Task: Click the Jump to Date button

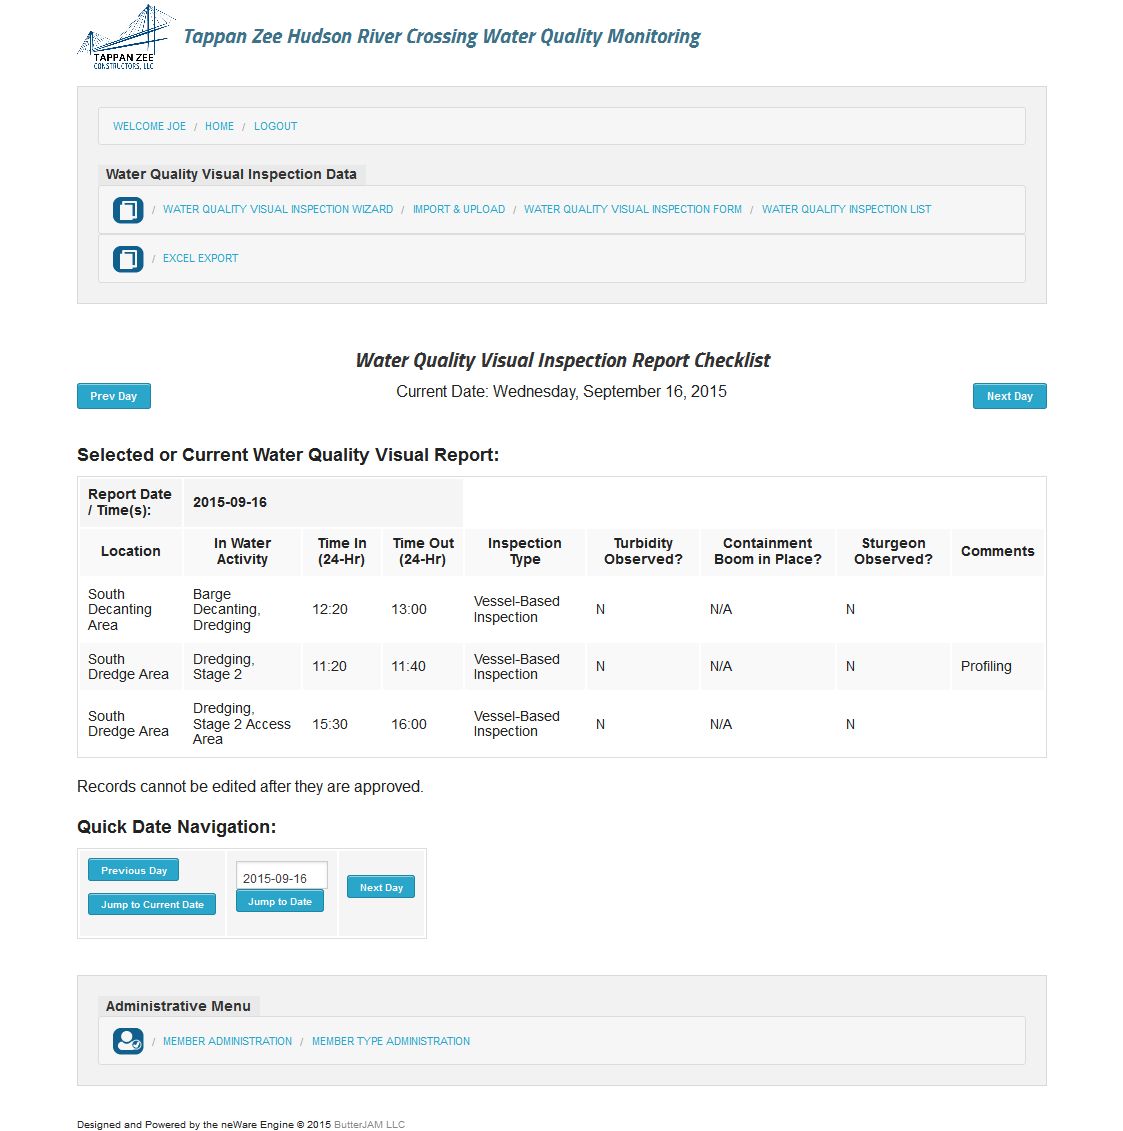Action: click(280, 902)
